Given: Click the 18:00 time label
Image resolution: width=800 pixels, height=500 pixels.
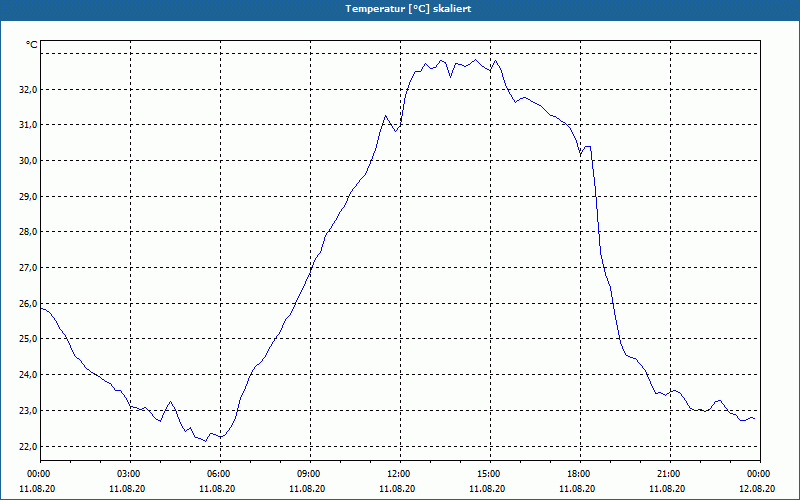Looking at the screenshot, I should pos(581,474).
